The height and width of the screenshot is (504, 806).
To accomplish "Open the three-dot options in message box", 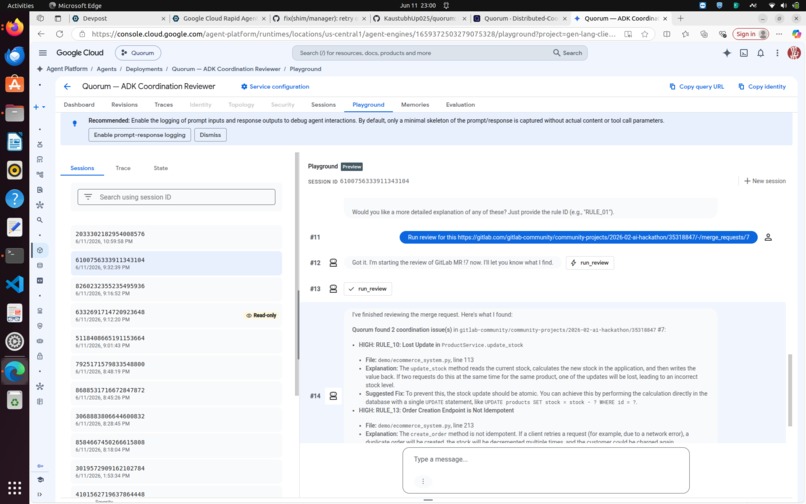I will 423,481.
